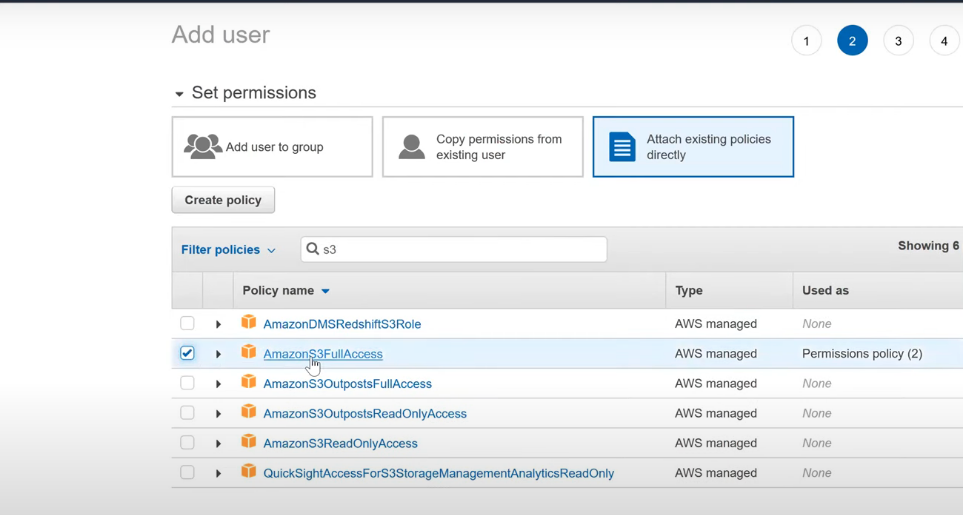
Task: Click the Create policy button
Action: point(223,200)
